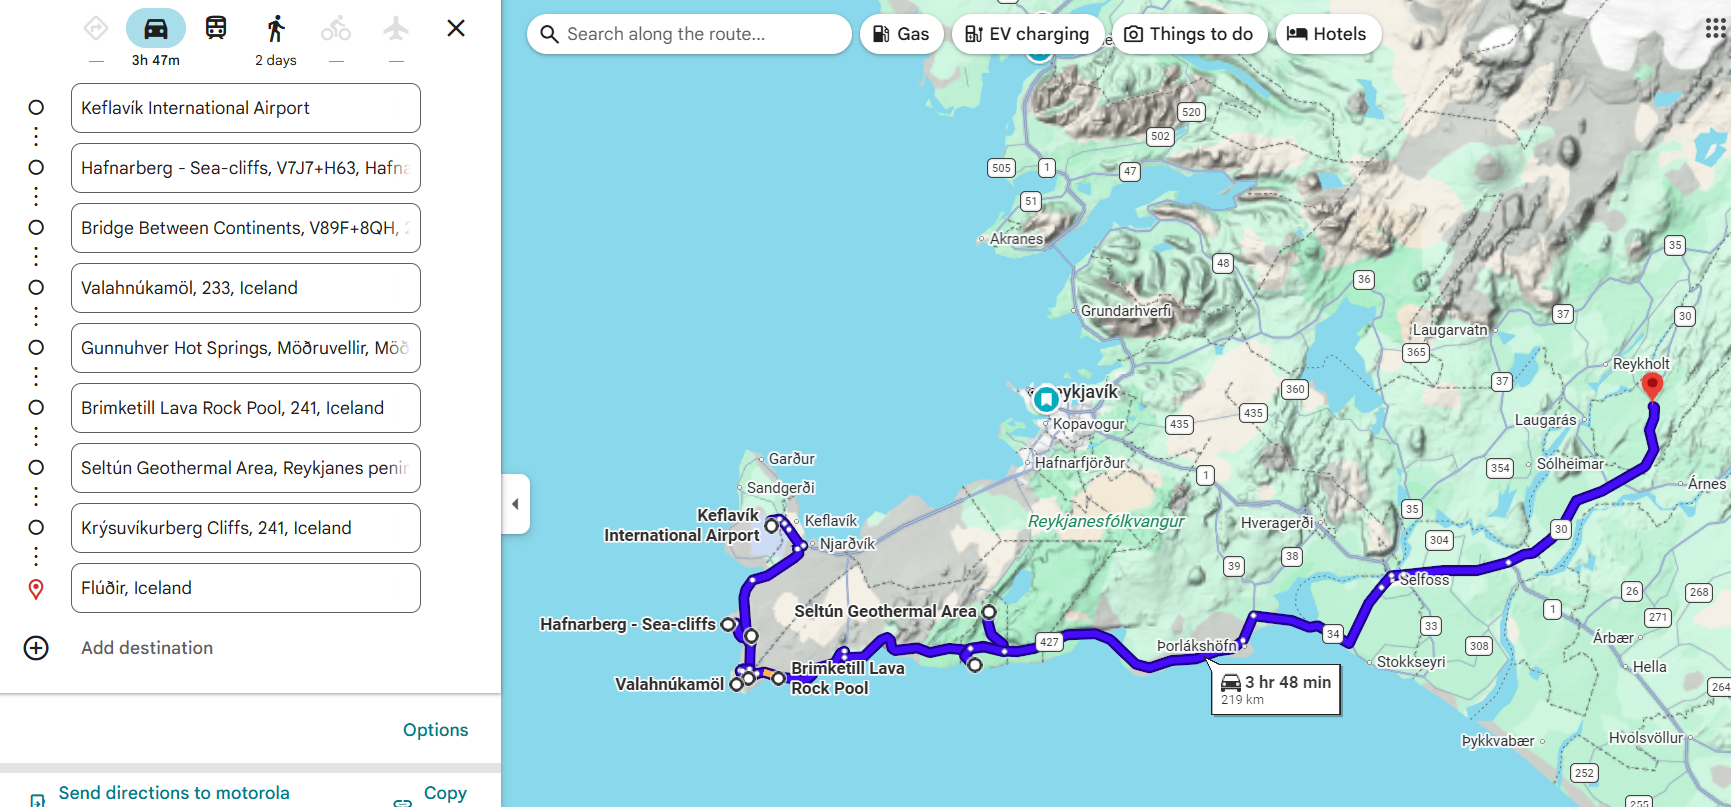Image resolution: width=1731 pixels, height=807 pixels.
Task: Click Selfoss town label on map
Action: pos(1424,580)
